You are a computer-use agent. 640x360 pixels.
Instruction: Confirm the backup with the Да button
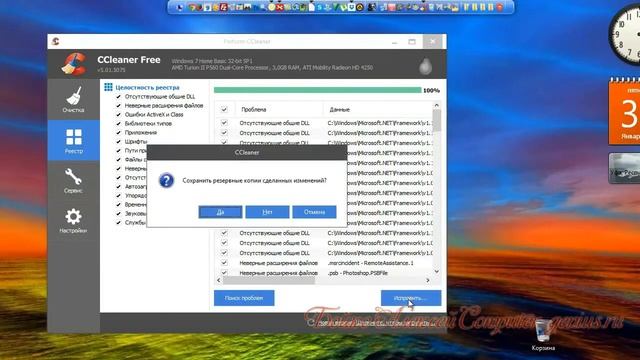click(x=220, y=212)
